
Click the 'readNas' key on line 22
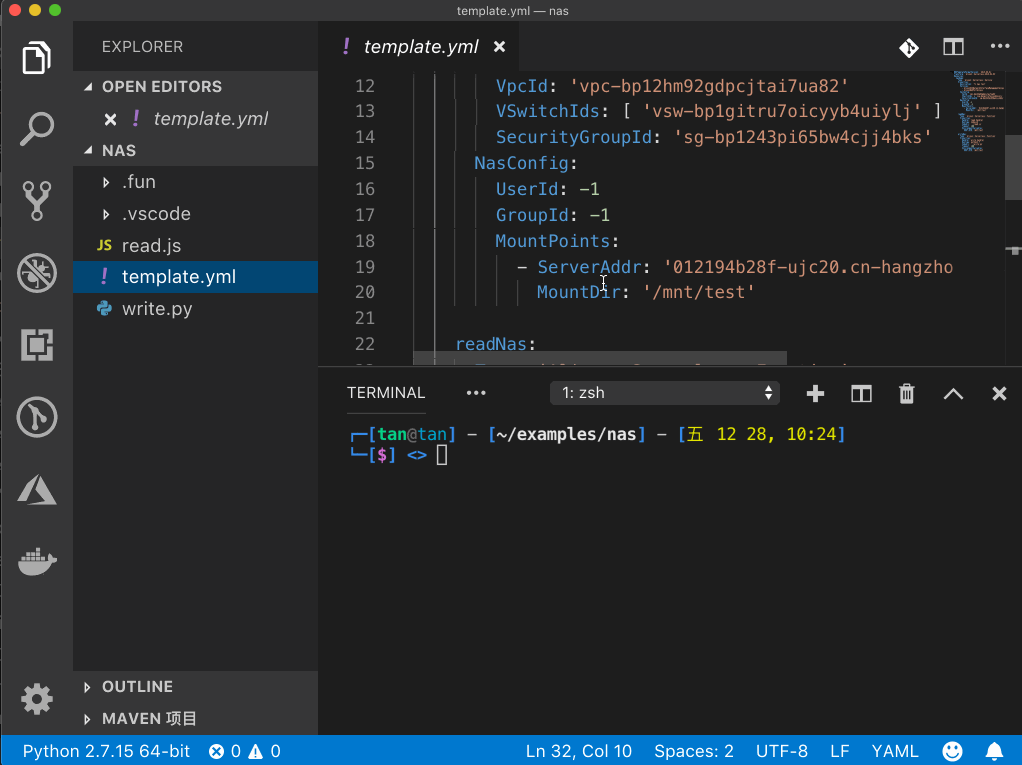pyautogui.click(x=490, y=343)
